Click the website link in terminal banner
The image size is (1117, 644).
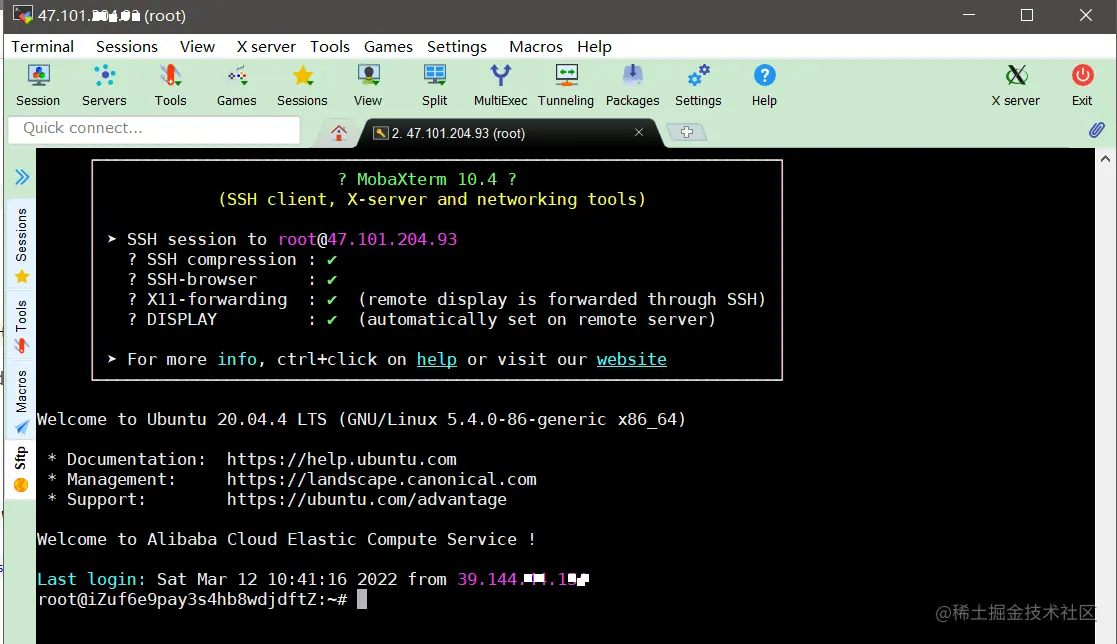632,359
